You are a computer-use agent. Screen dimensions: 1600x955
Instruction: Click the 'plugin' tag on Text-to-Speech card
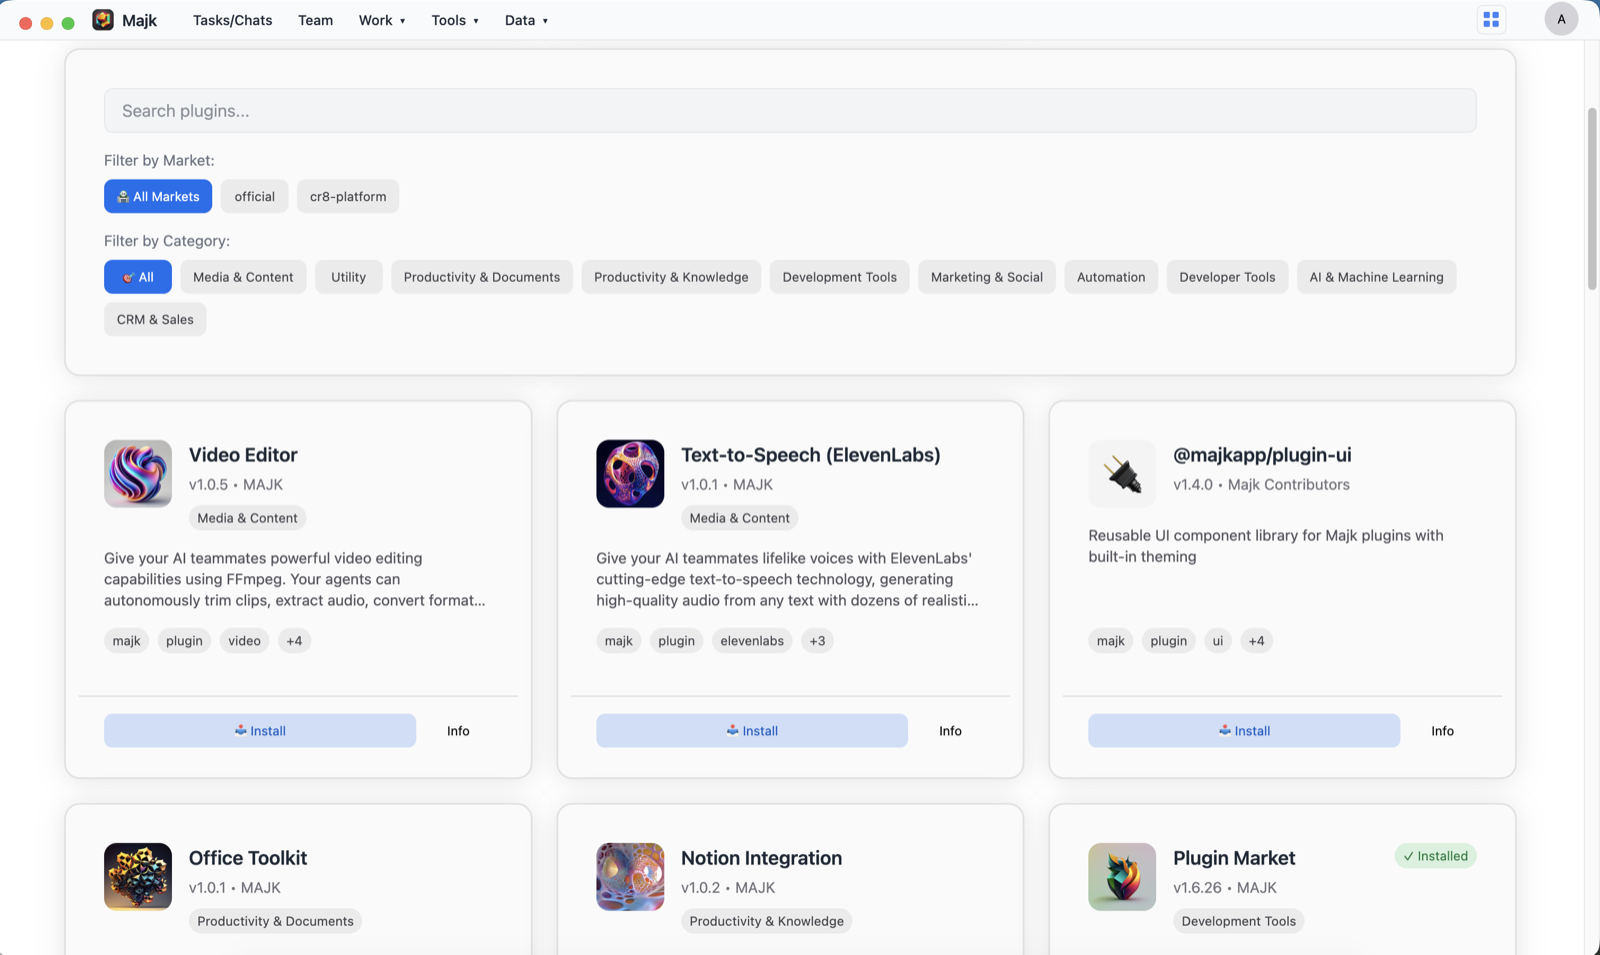676,641
